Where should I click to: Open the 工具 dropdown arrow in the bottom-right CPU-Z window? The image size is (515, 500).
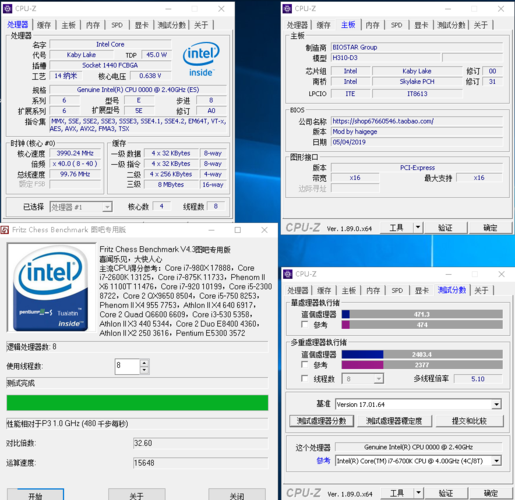(x=418, y=493)
